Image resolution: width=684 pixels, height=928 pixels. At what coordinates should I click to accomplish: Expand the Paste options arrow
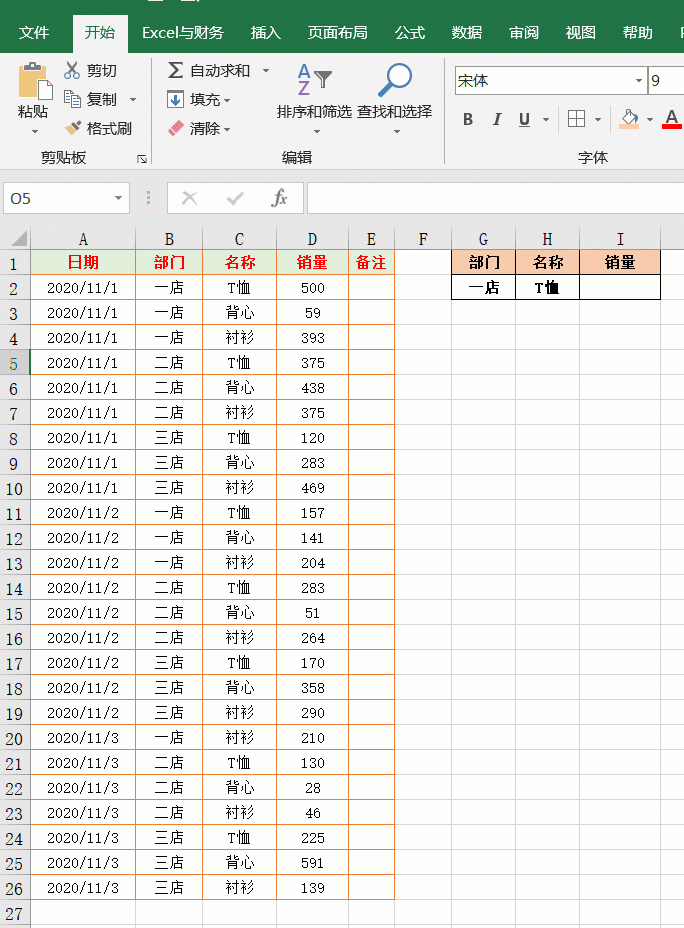click(x=35, y=131)
